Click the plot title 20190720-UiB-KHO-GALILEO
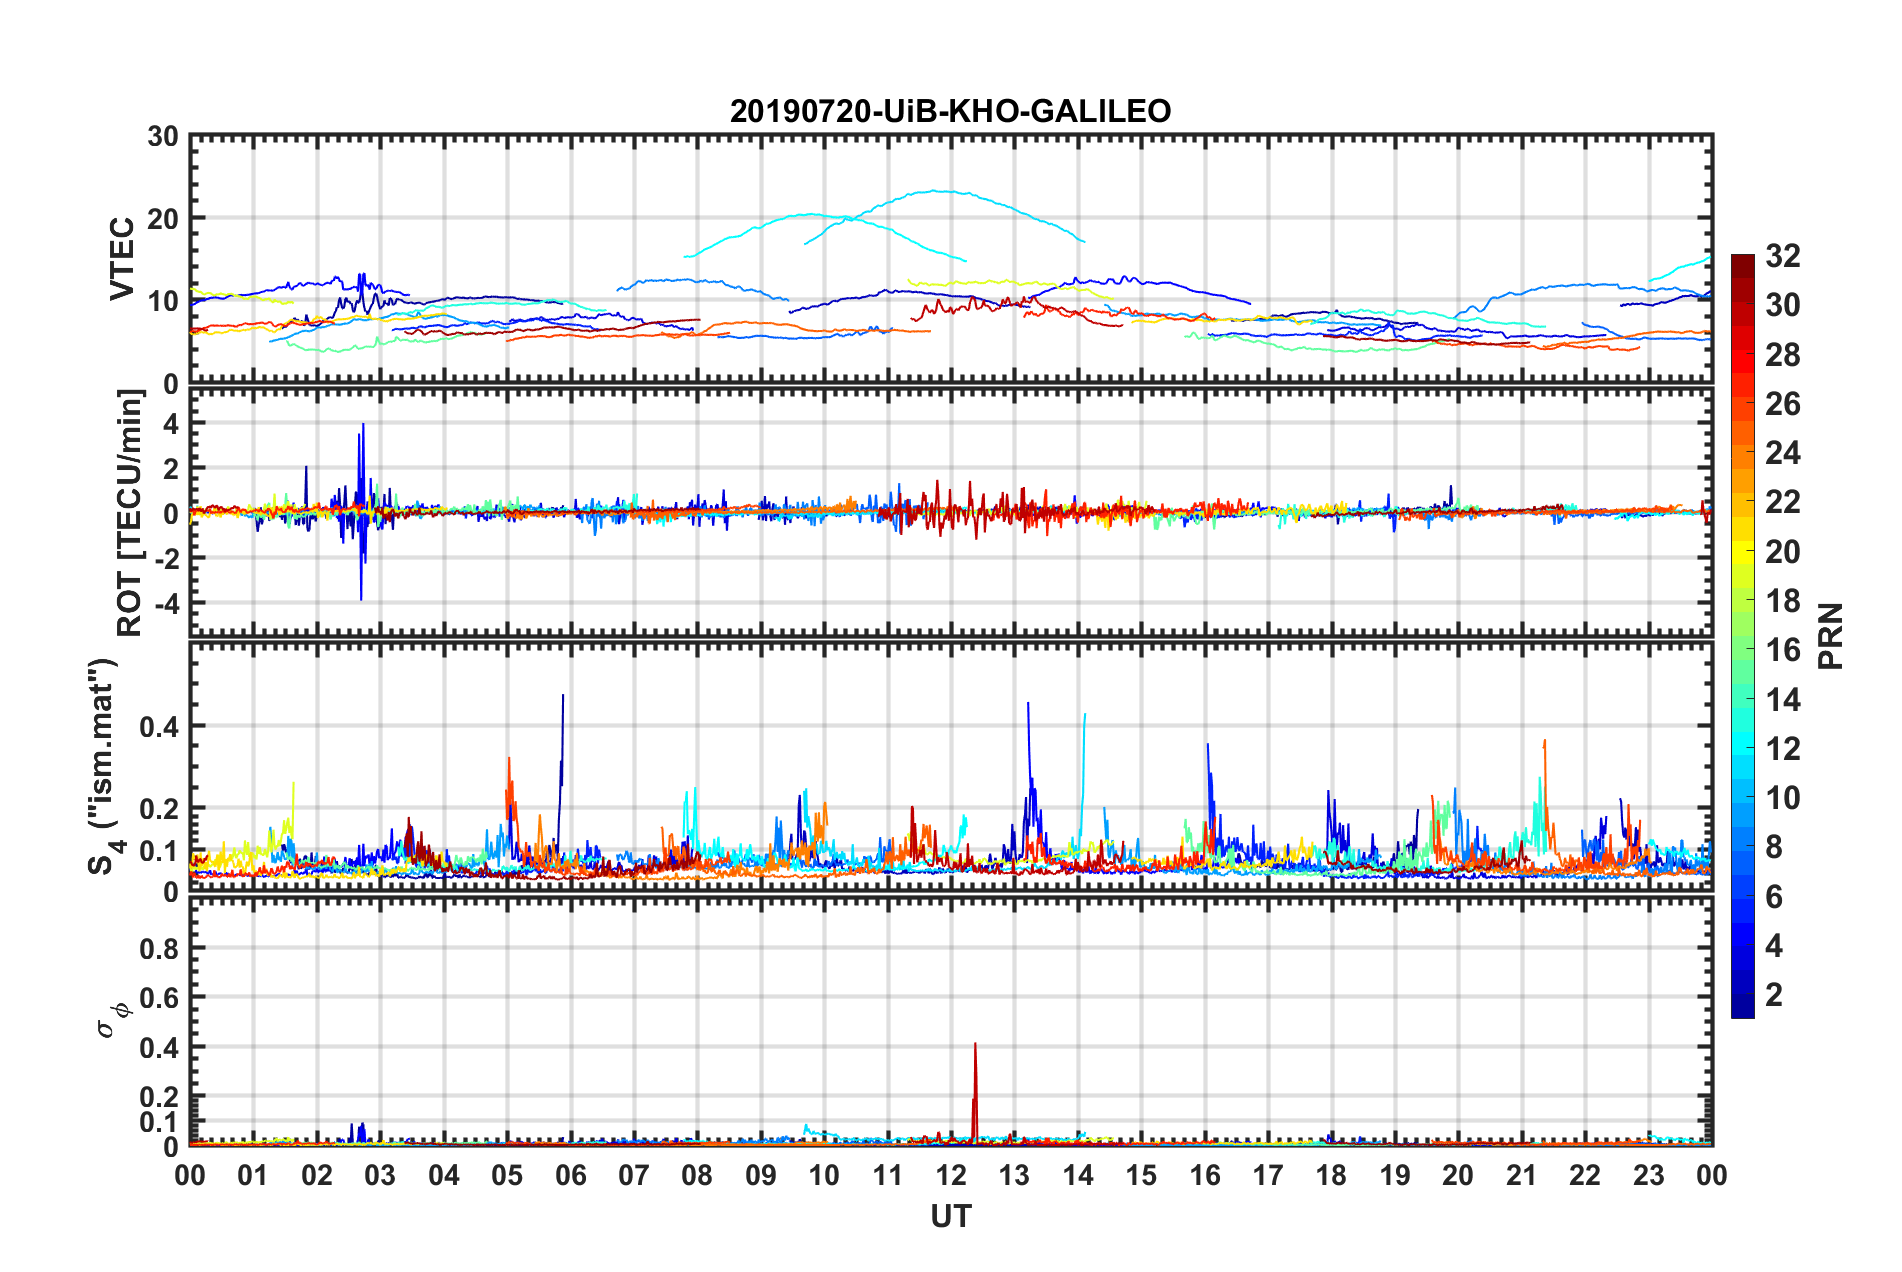The image size is (1902, 1272). click(x=950, y=111)
